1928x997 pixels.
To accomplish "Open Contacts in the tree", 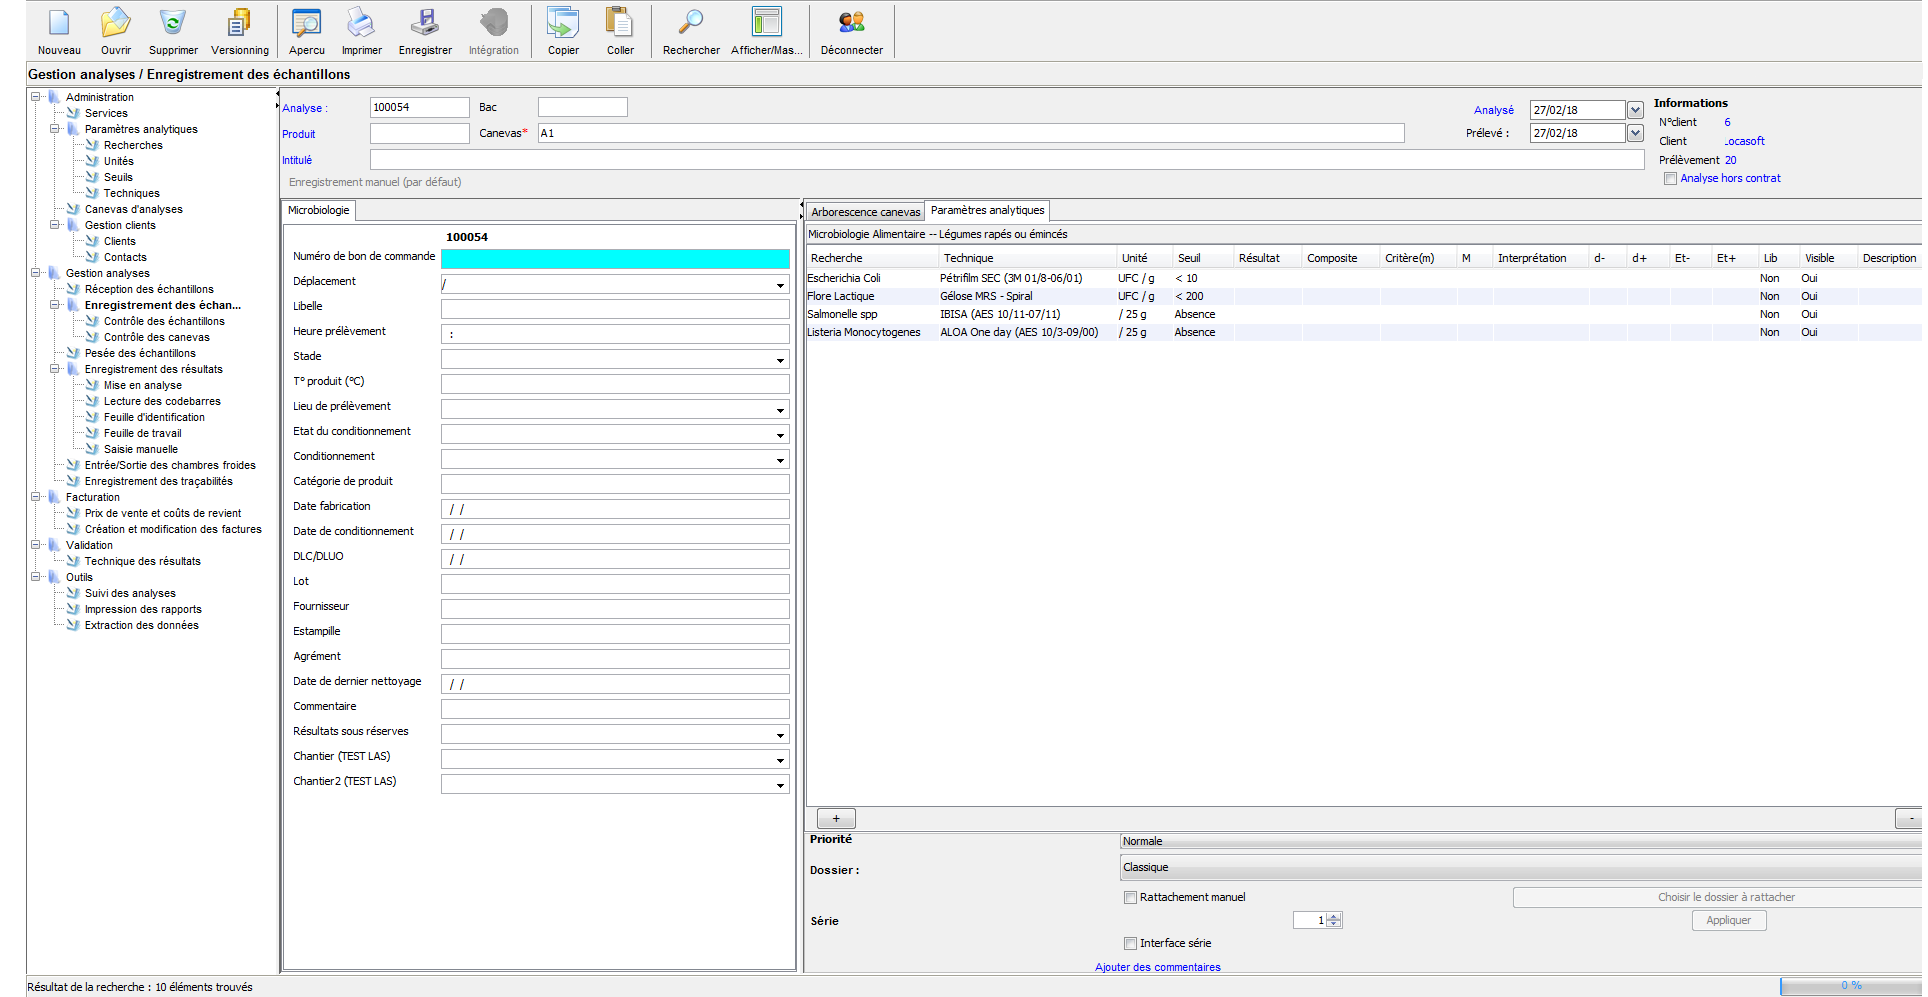I will [125, 257].
